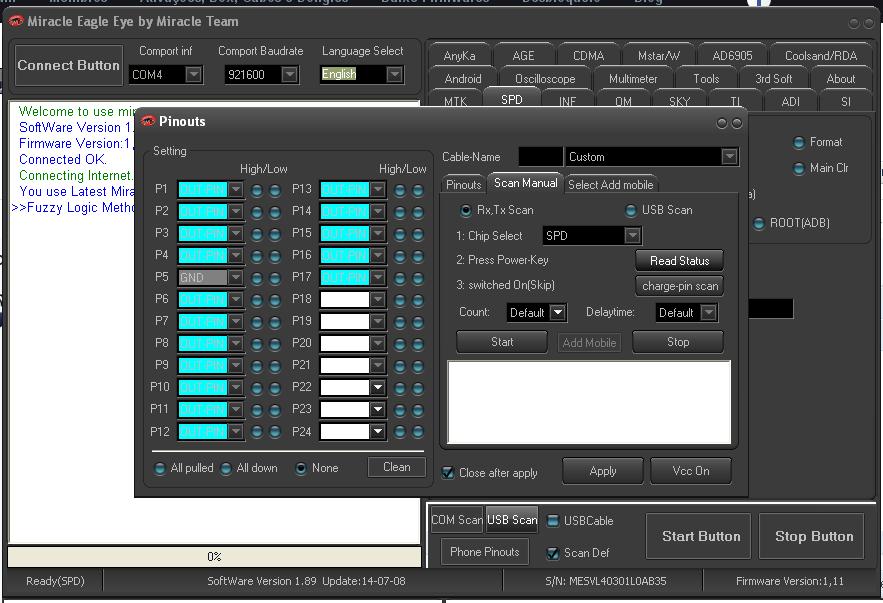
Task: Toggle the second High/Low indicator for P1
Action: coord(275,190)
